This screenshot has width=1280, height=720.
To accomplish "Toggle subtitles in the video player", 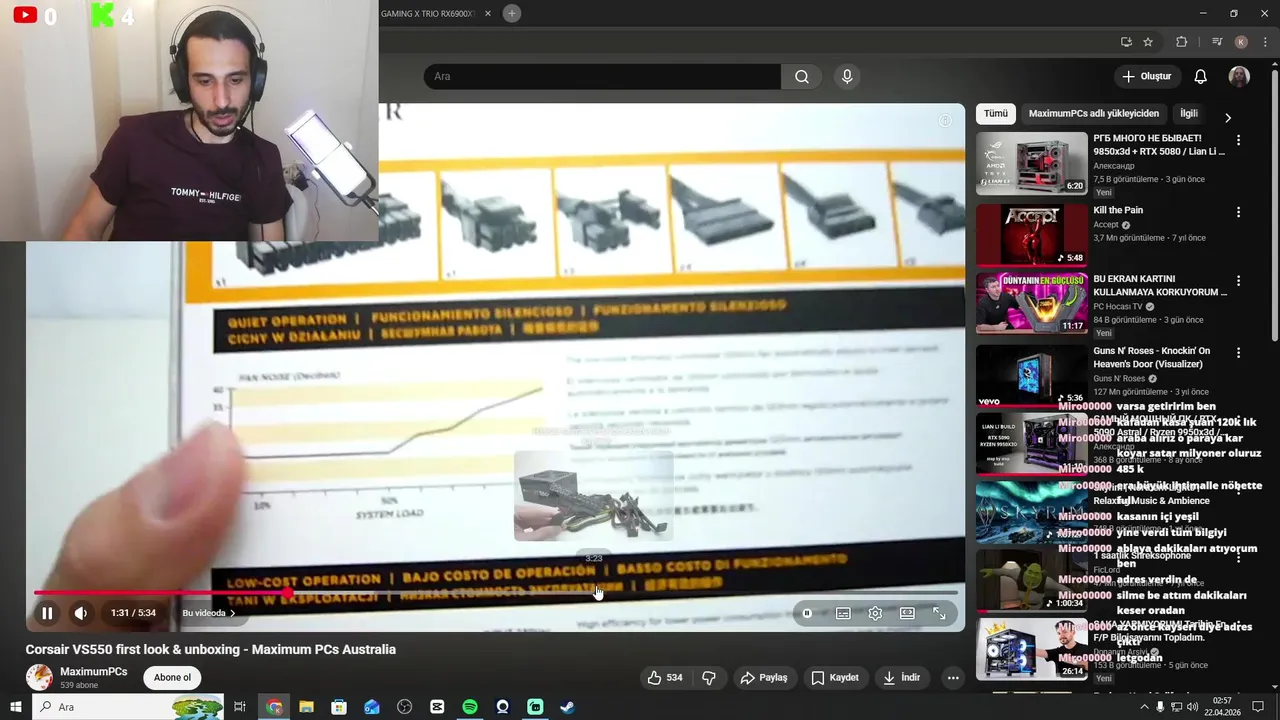I will (x=843, y=613).
